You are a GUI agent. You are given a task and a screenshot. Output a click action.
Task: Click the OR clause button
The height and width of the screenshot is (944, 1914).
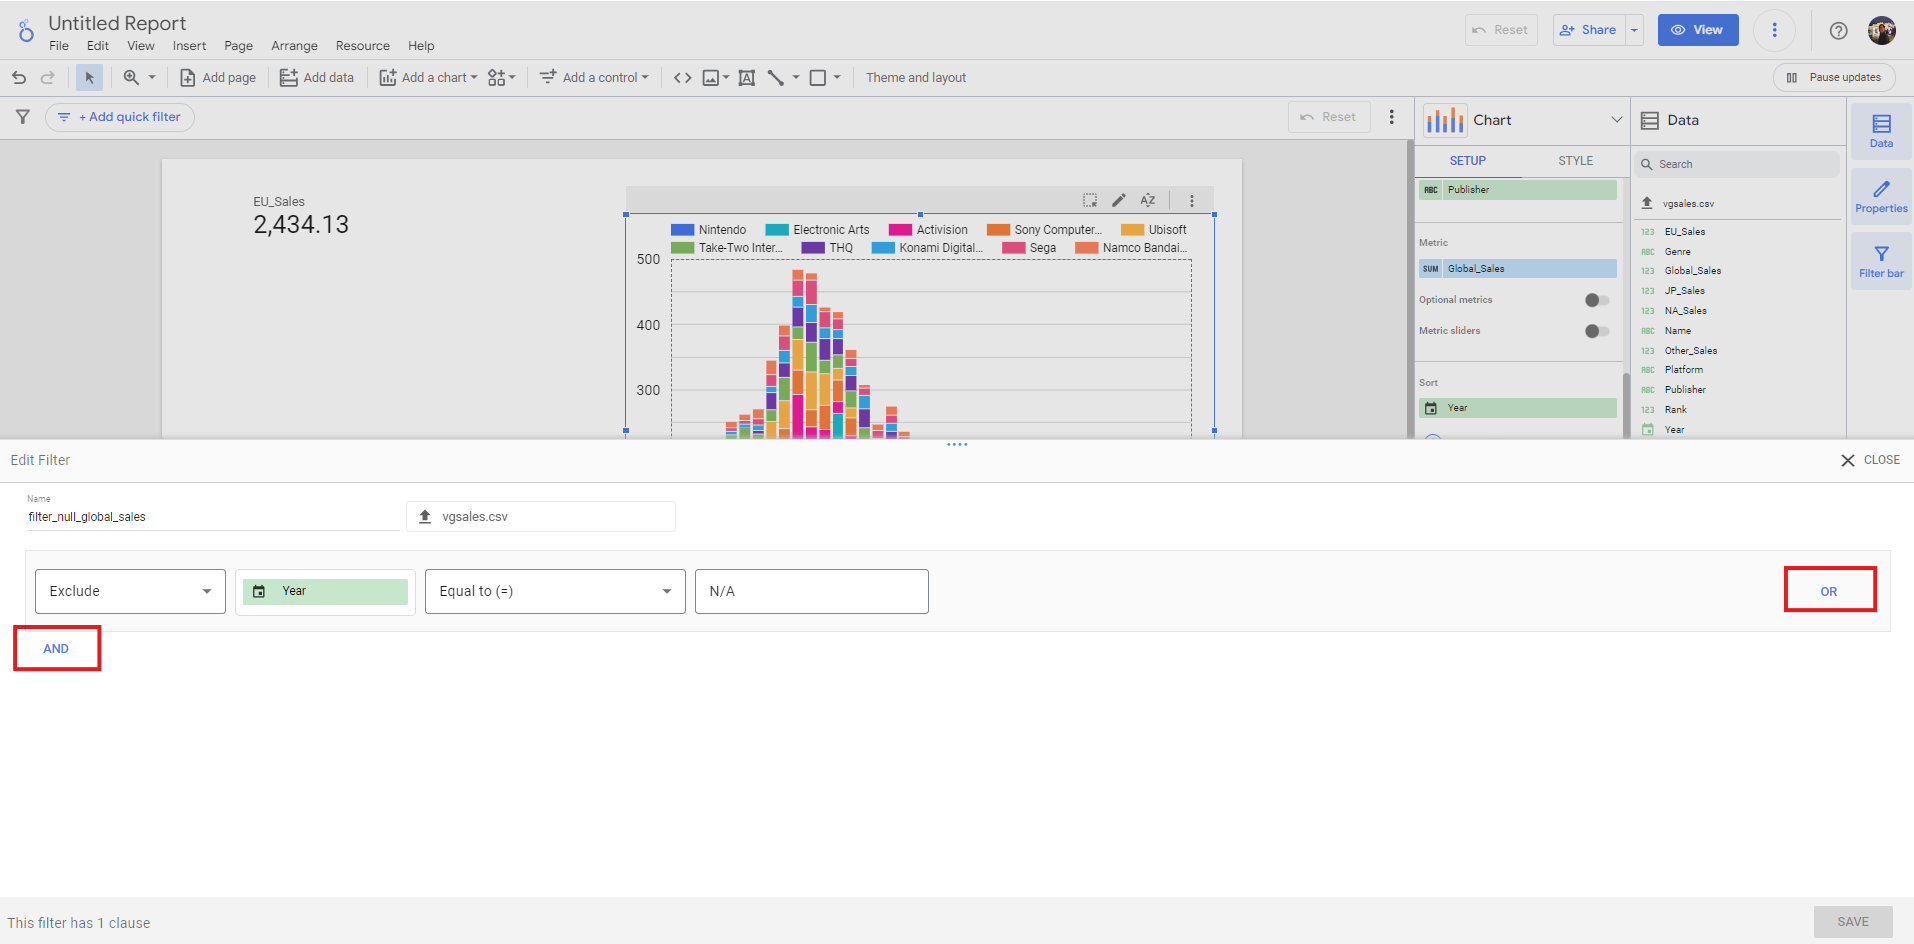1828,591
